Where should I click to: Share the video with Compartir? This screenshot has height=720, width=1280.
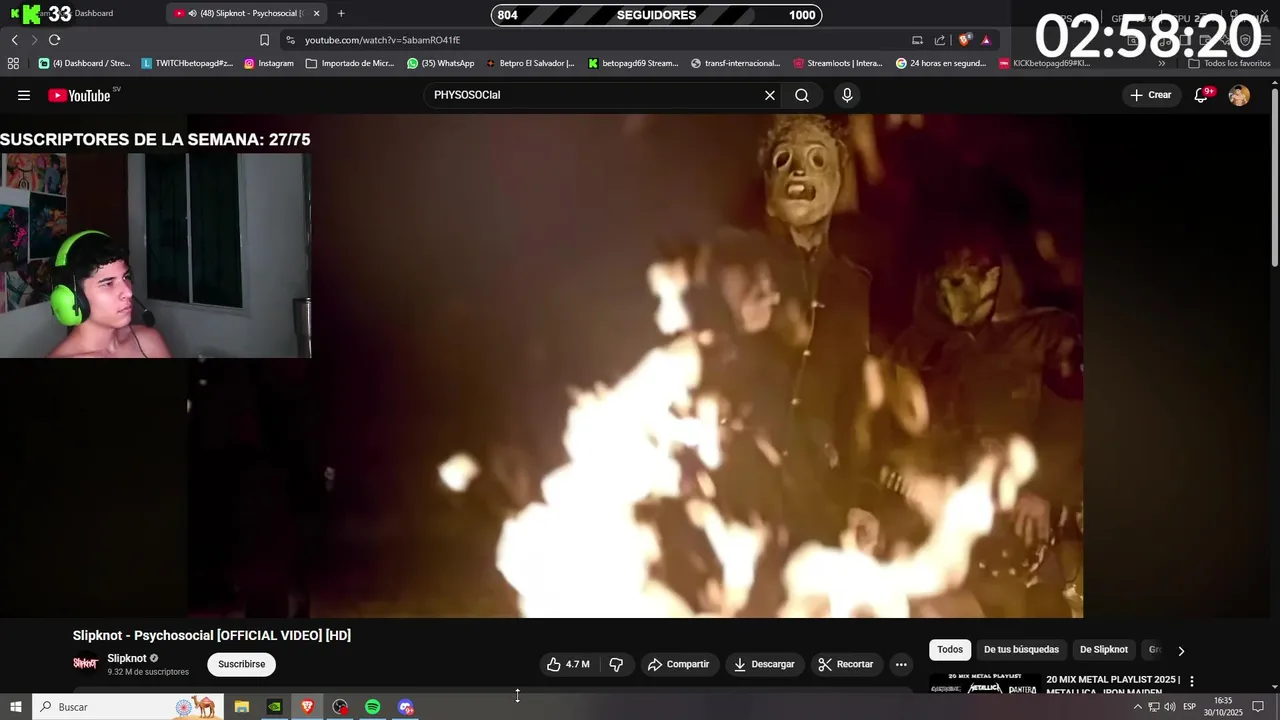coord(678,664)
